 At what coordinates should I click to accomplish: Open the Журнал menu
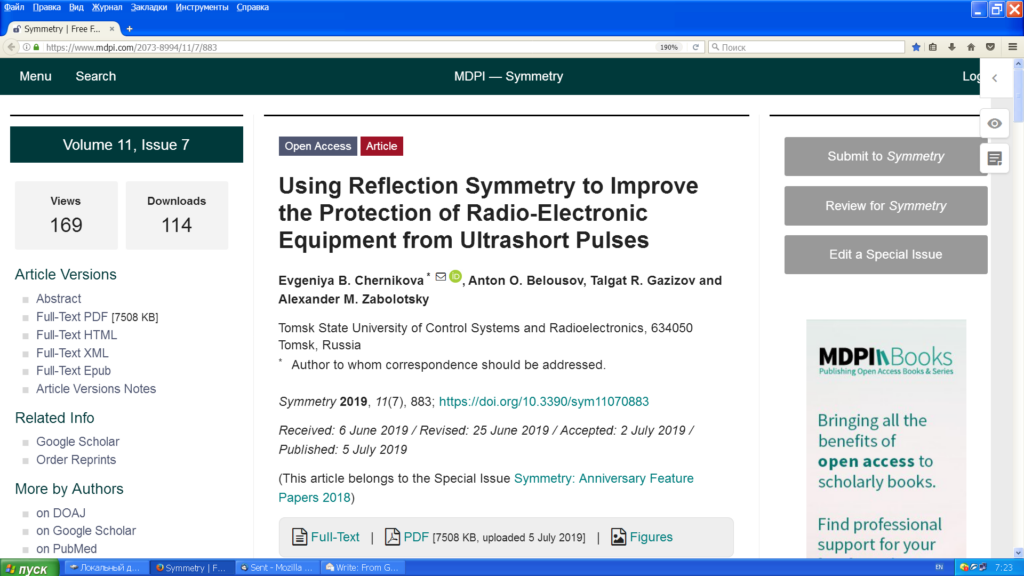point(106,7)
